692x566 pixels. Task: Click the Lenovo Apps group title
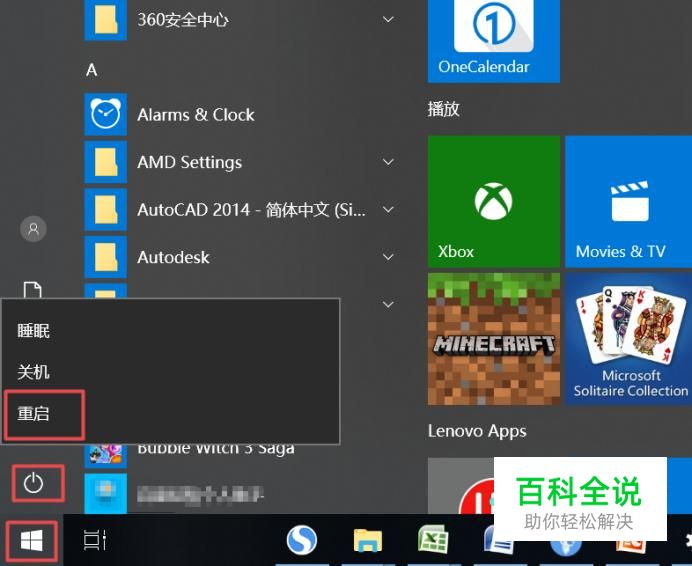[477, 430]
